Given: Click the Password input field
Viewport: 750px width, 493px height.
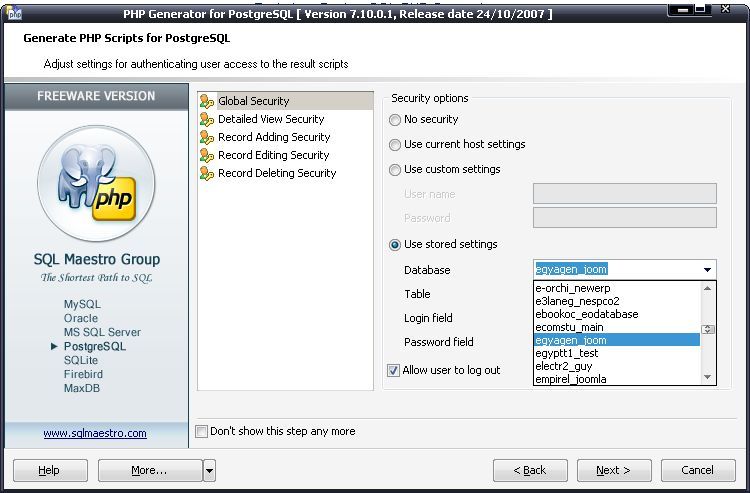Looking at the screenshot, I should tap(625, 218).
